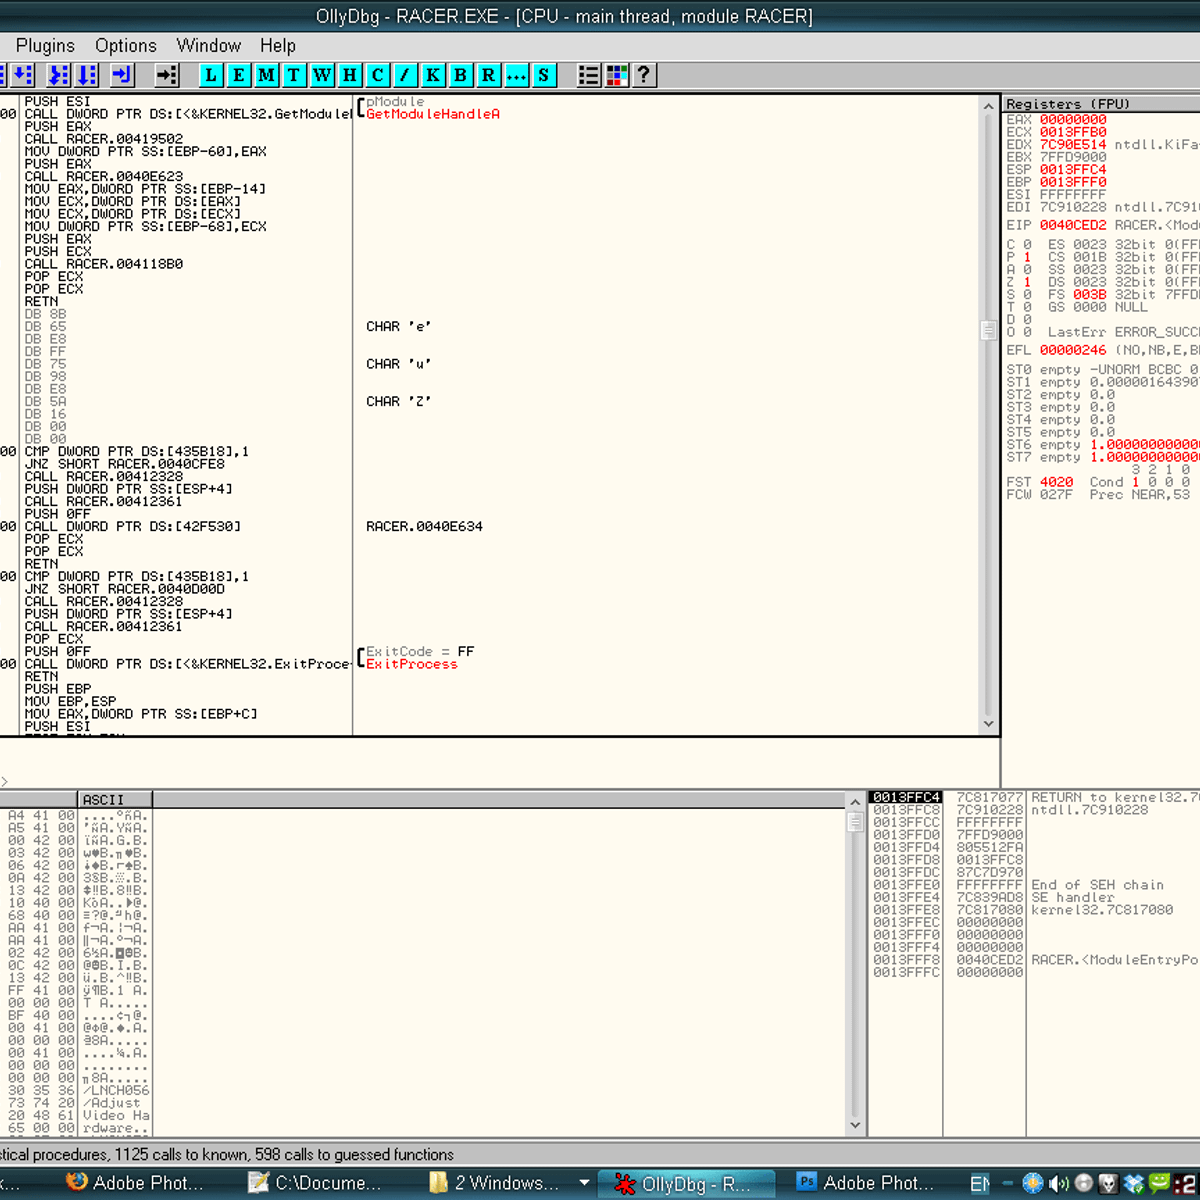This screenshot has height=1200, width=1200.
Task: Click the ASCII column header in dump
Action: coord(114,800)
